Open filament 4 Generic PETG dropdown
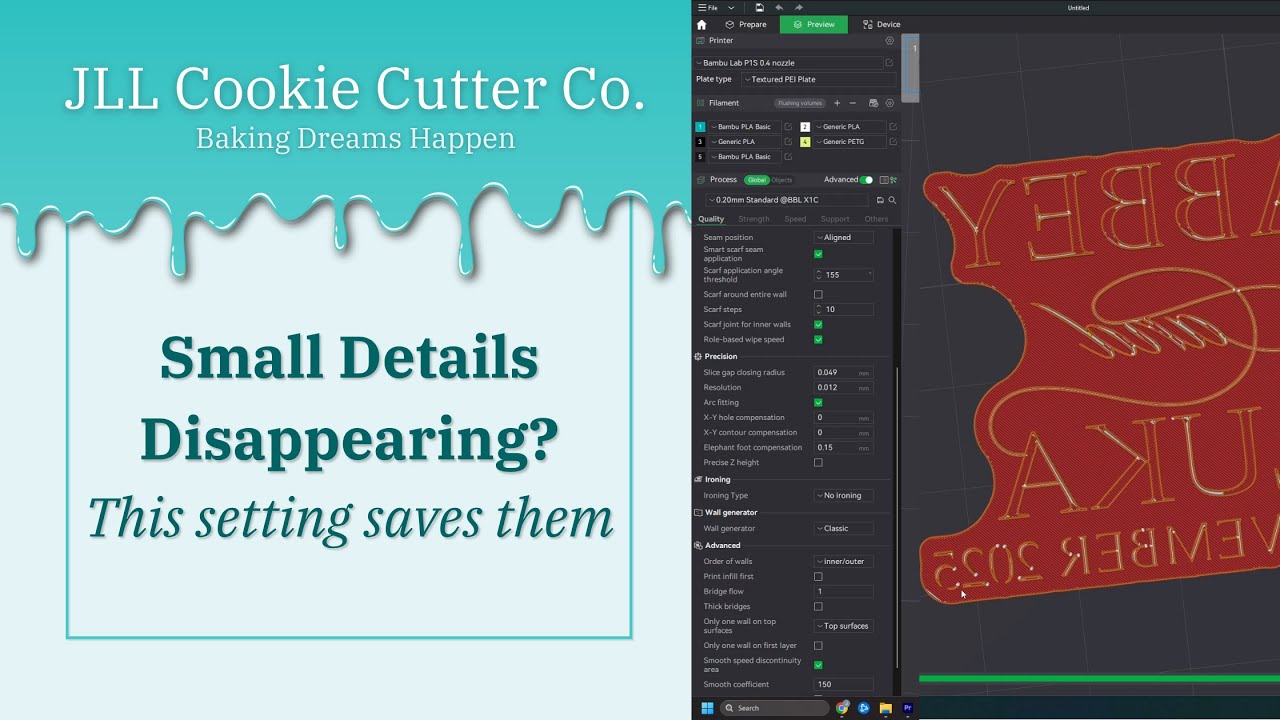The width and height of the screenshot is (1280, 720). tap(849, 142)
